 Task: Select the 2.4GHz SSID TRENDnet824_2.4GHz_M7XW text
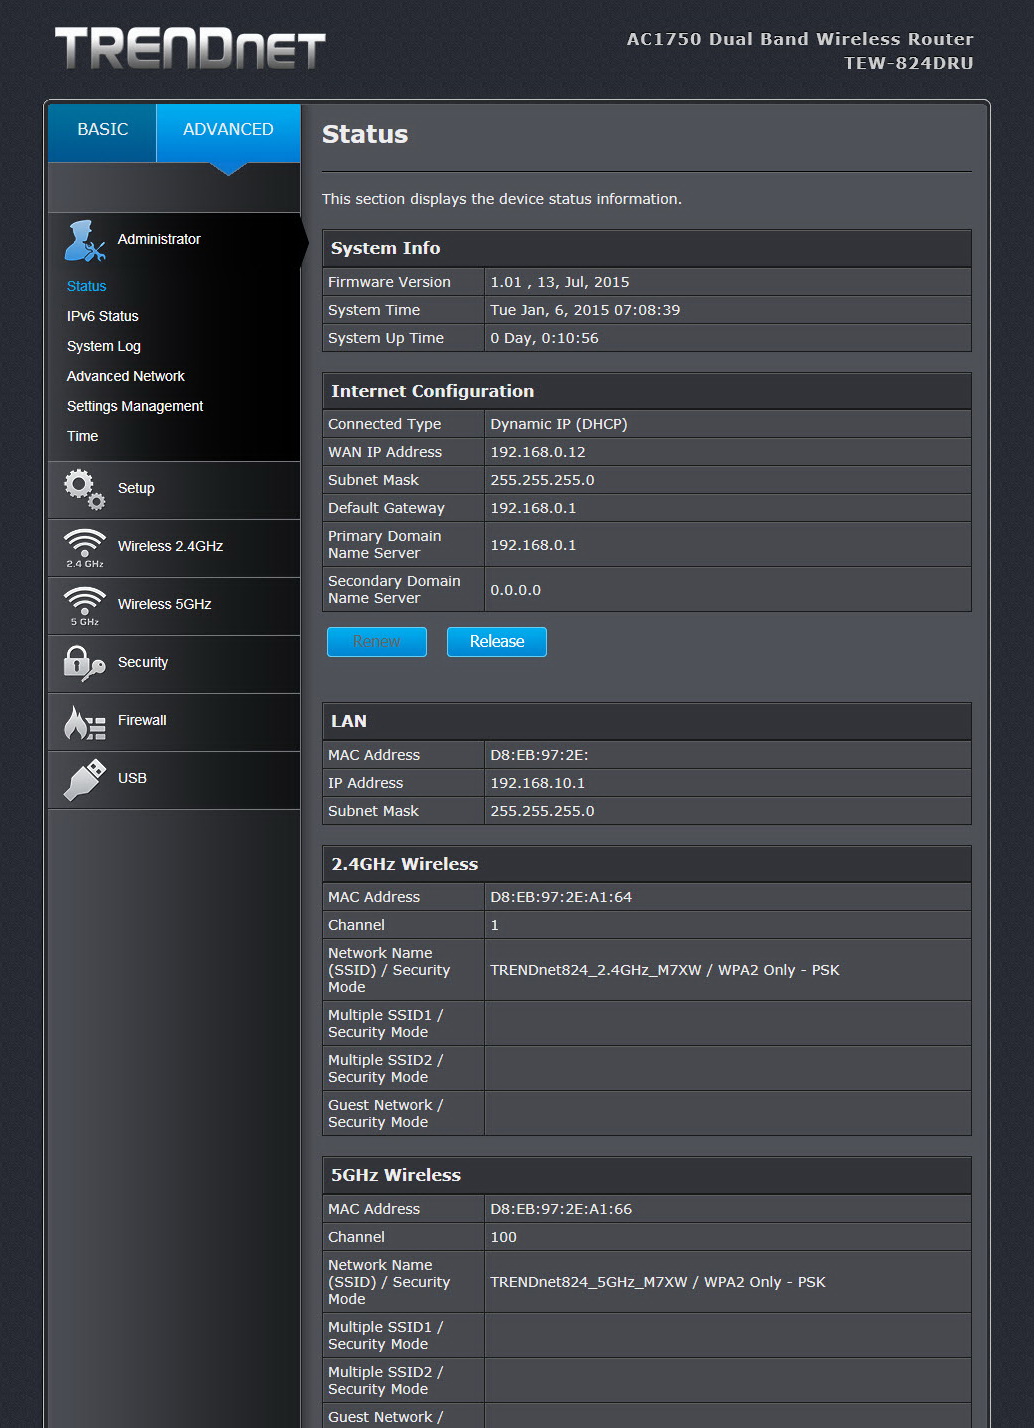tap(596, 970)
